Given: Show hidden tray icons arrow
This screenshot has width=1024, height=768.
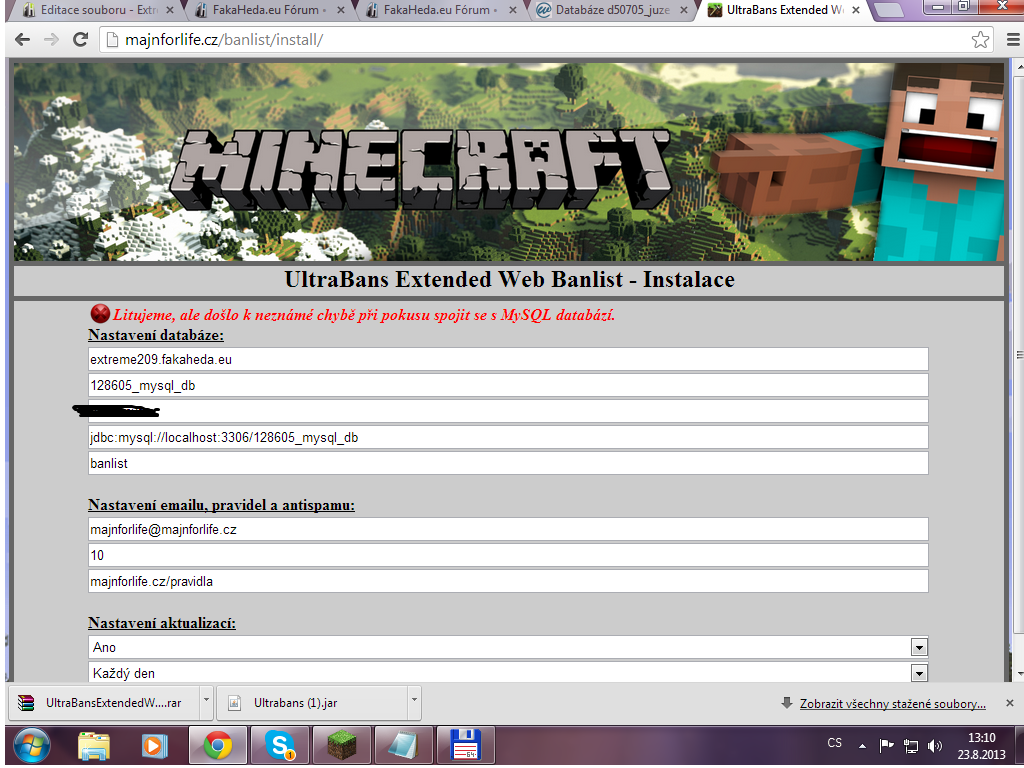Looking at the screenshot, I should (x=863, y=746).
